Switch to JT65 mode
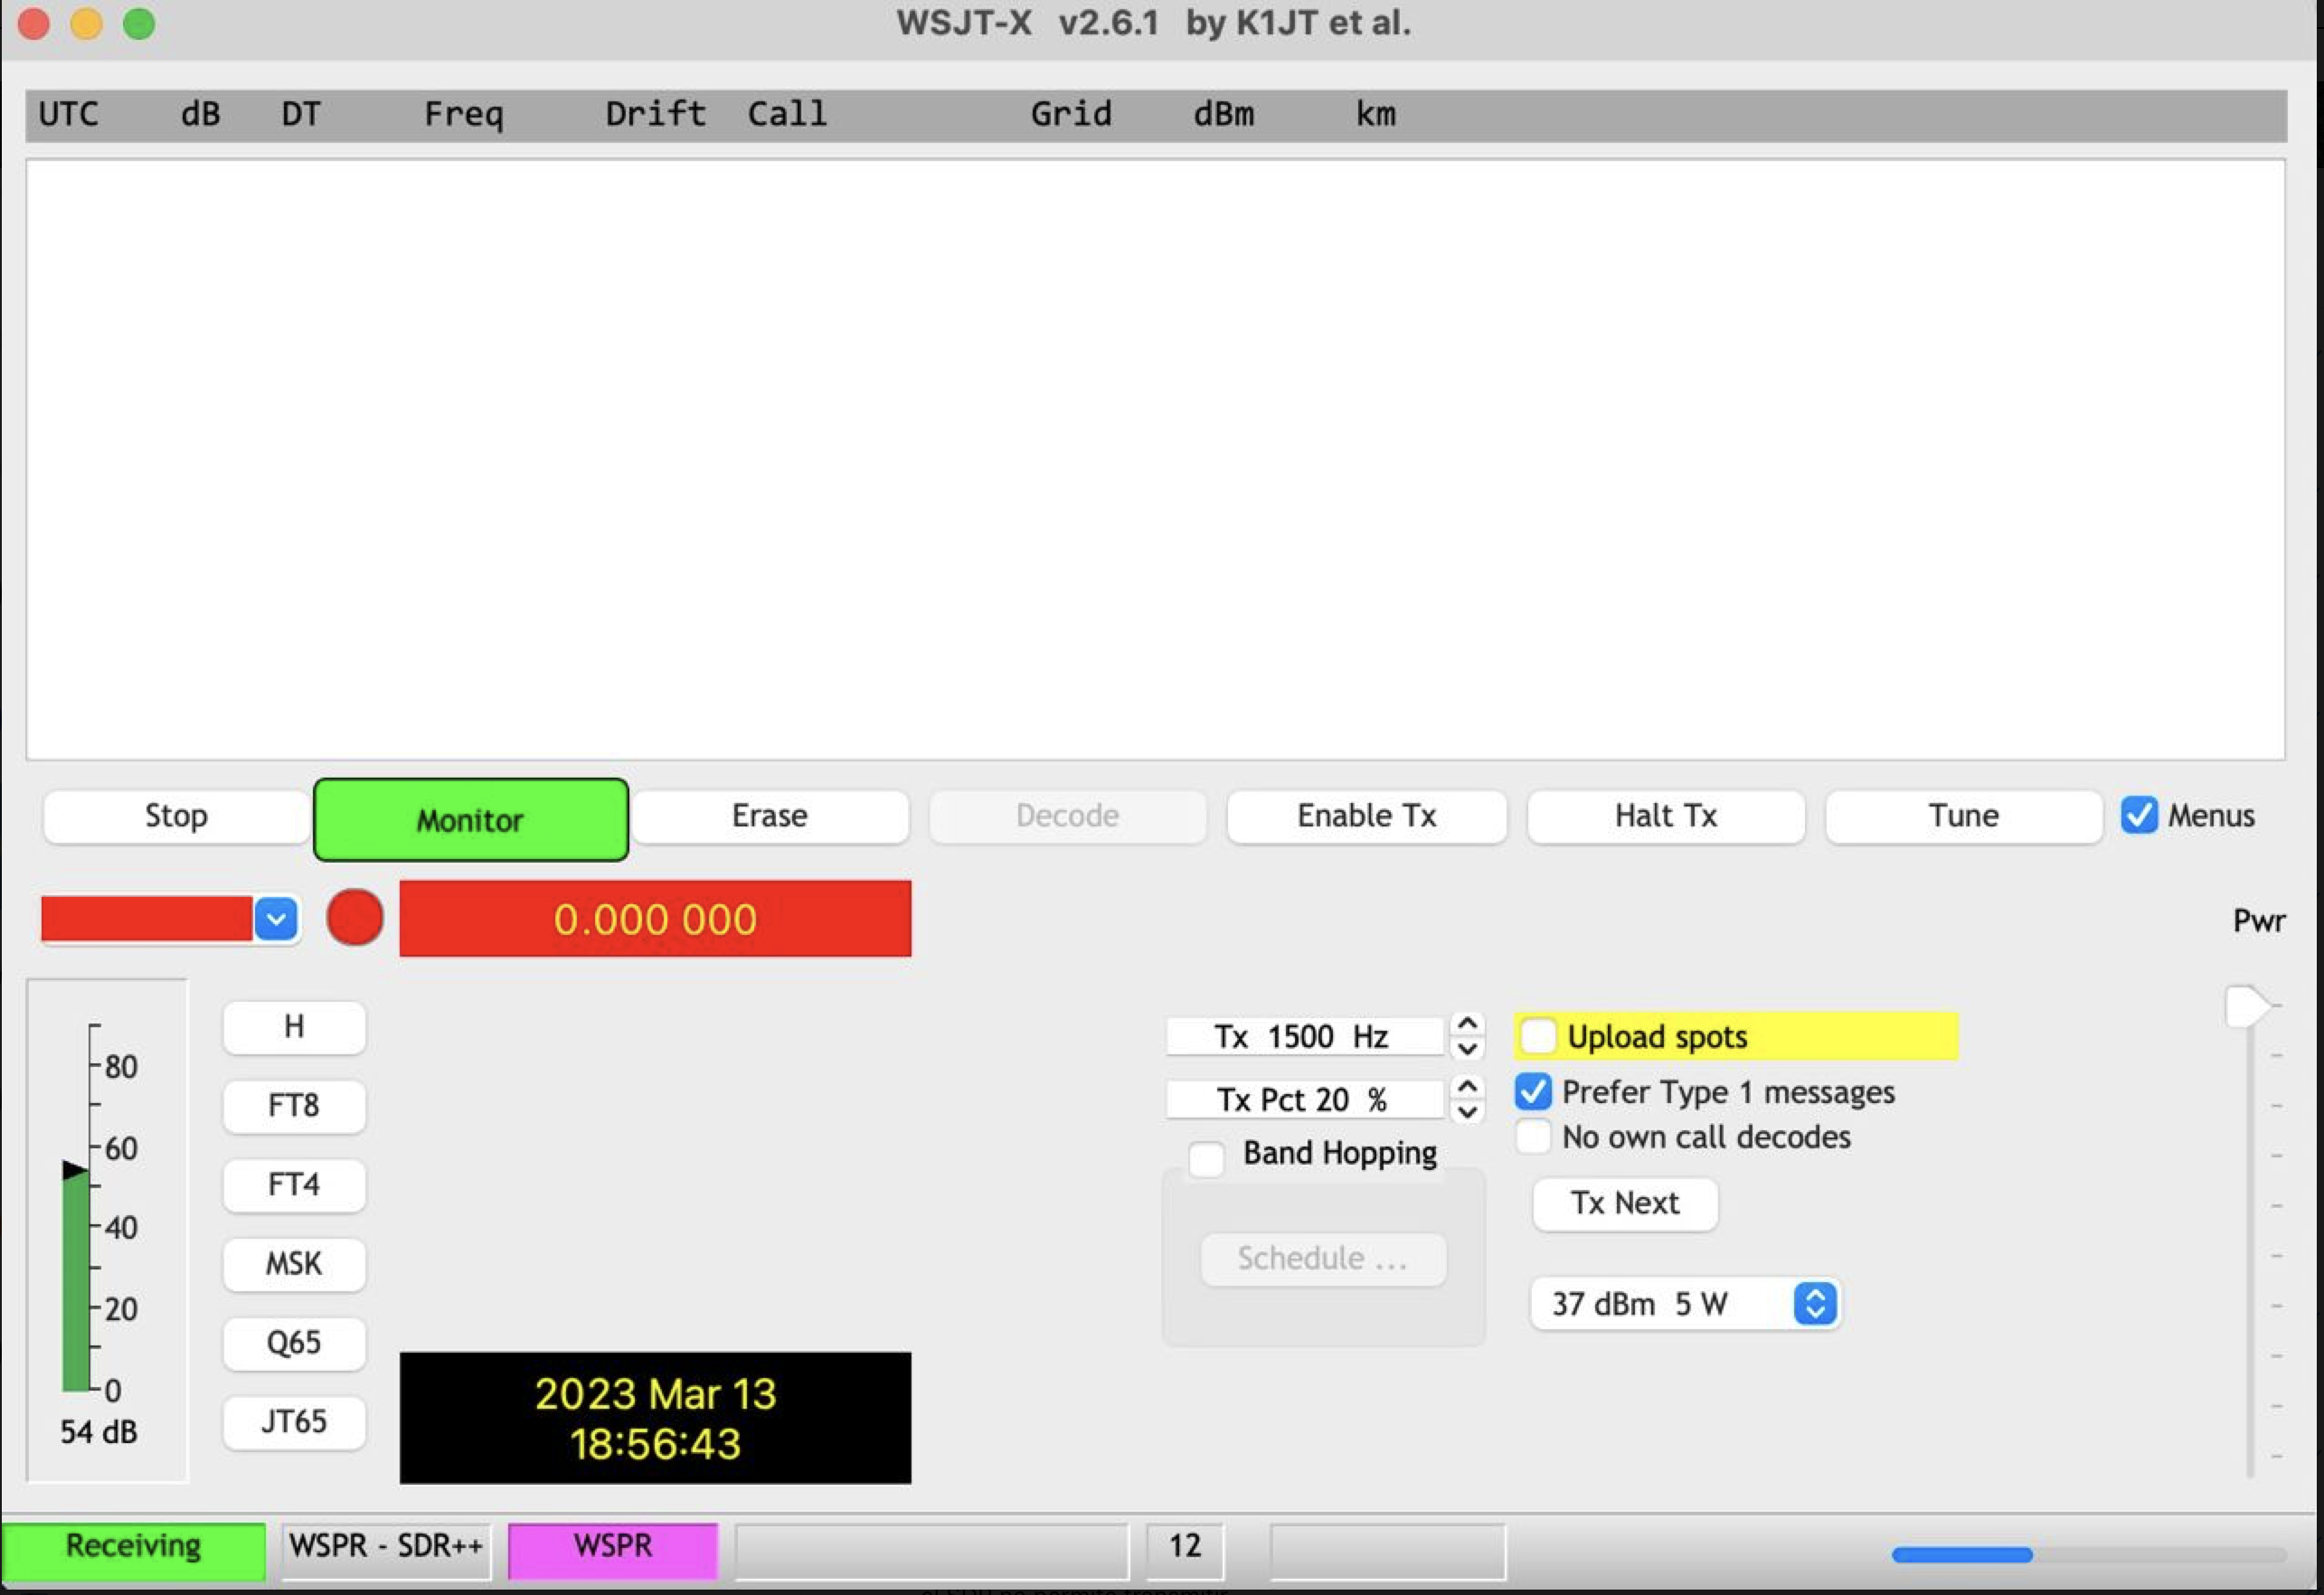 point(294,1422)
